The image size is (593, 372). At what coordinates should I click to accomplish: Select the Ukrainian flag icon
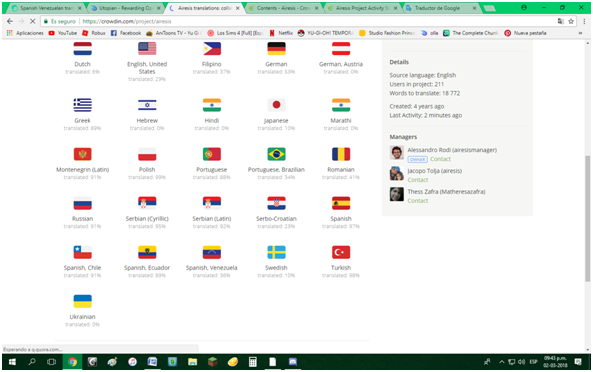tap(82, 301)
